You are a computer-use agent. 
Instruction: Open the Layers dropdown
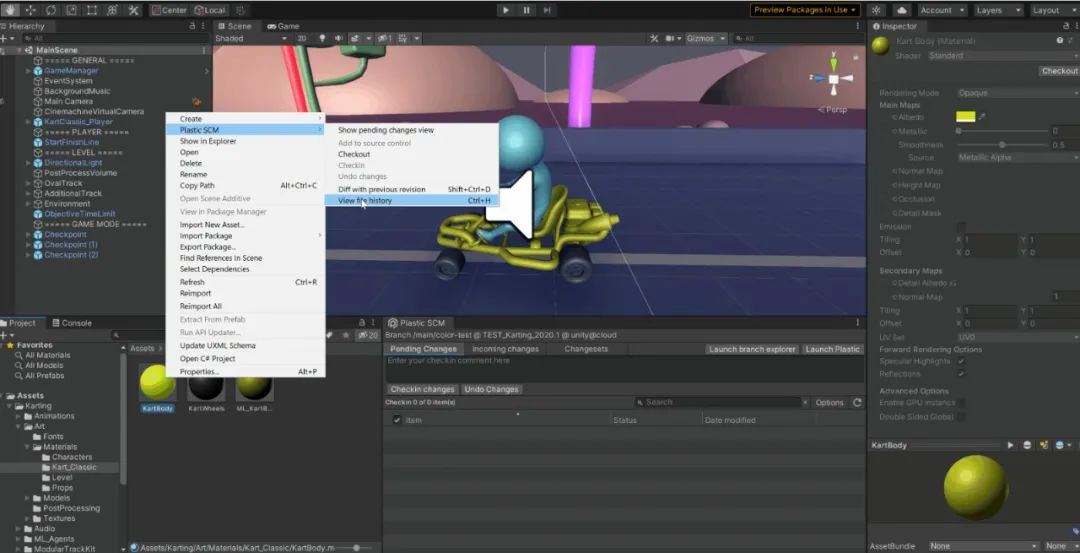pyautogui.click(x=997, y=10)
